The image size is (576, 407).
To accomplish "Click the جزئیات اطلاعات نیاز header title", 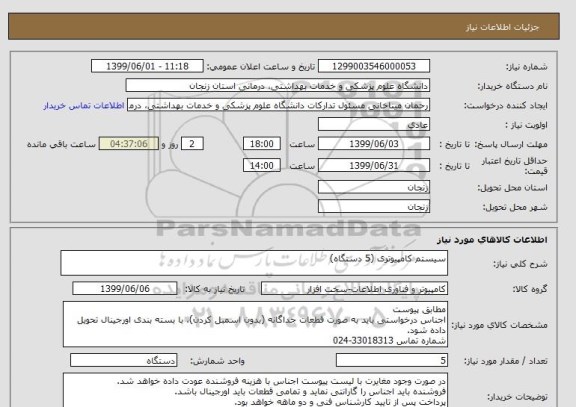I will pos(502,27).
